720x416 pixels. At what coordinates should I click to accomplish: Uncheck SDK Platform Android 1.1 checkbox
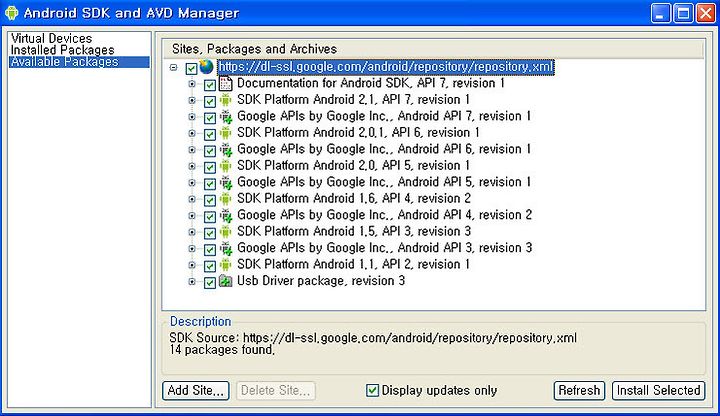point(210,266)
